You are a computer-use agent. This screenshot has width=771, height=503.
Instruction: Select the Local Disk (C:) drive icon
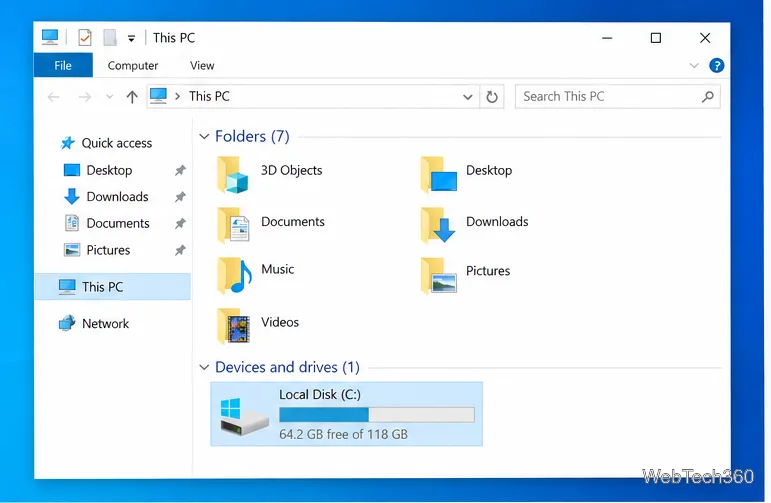(x=244, y=416)
